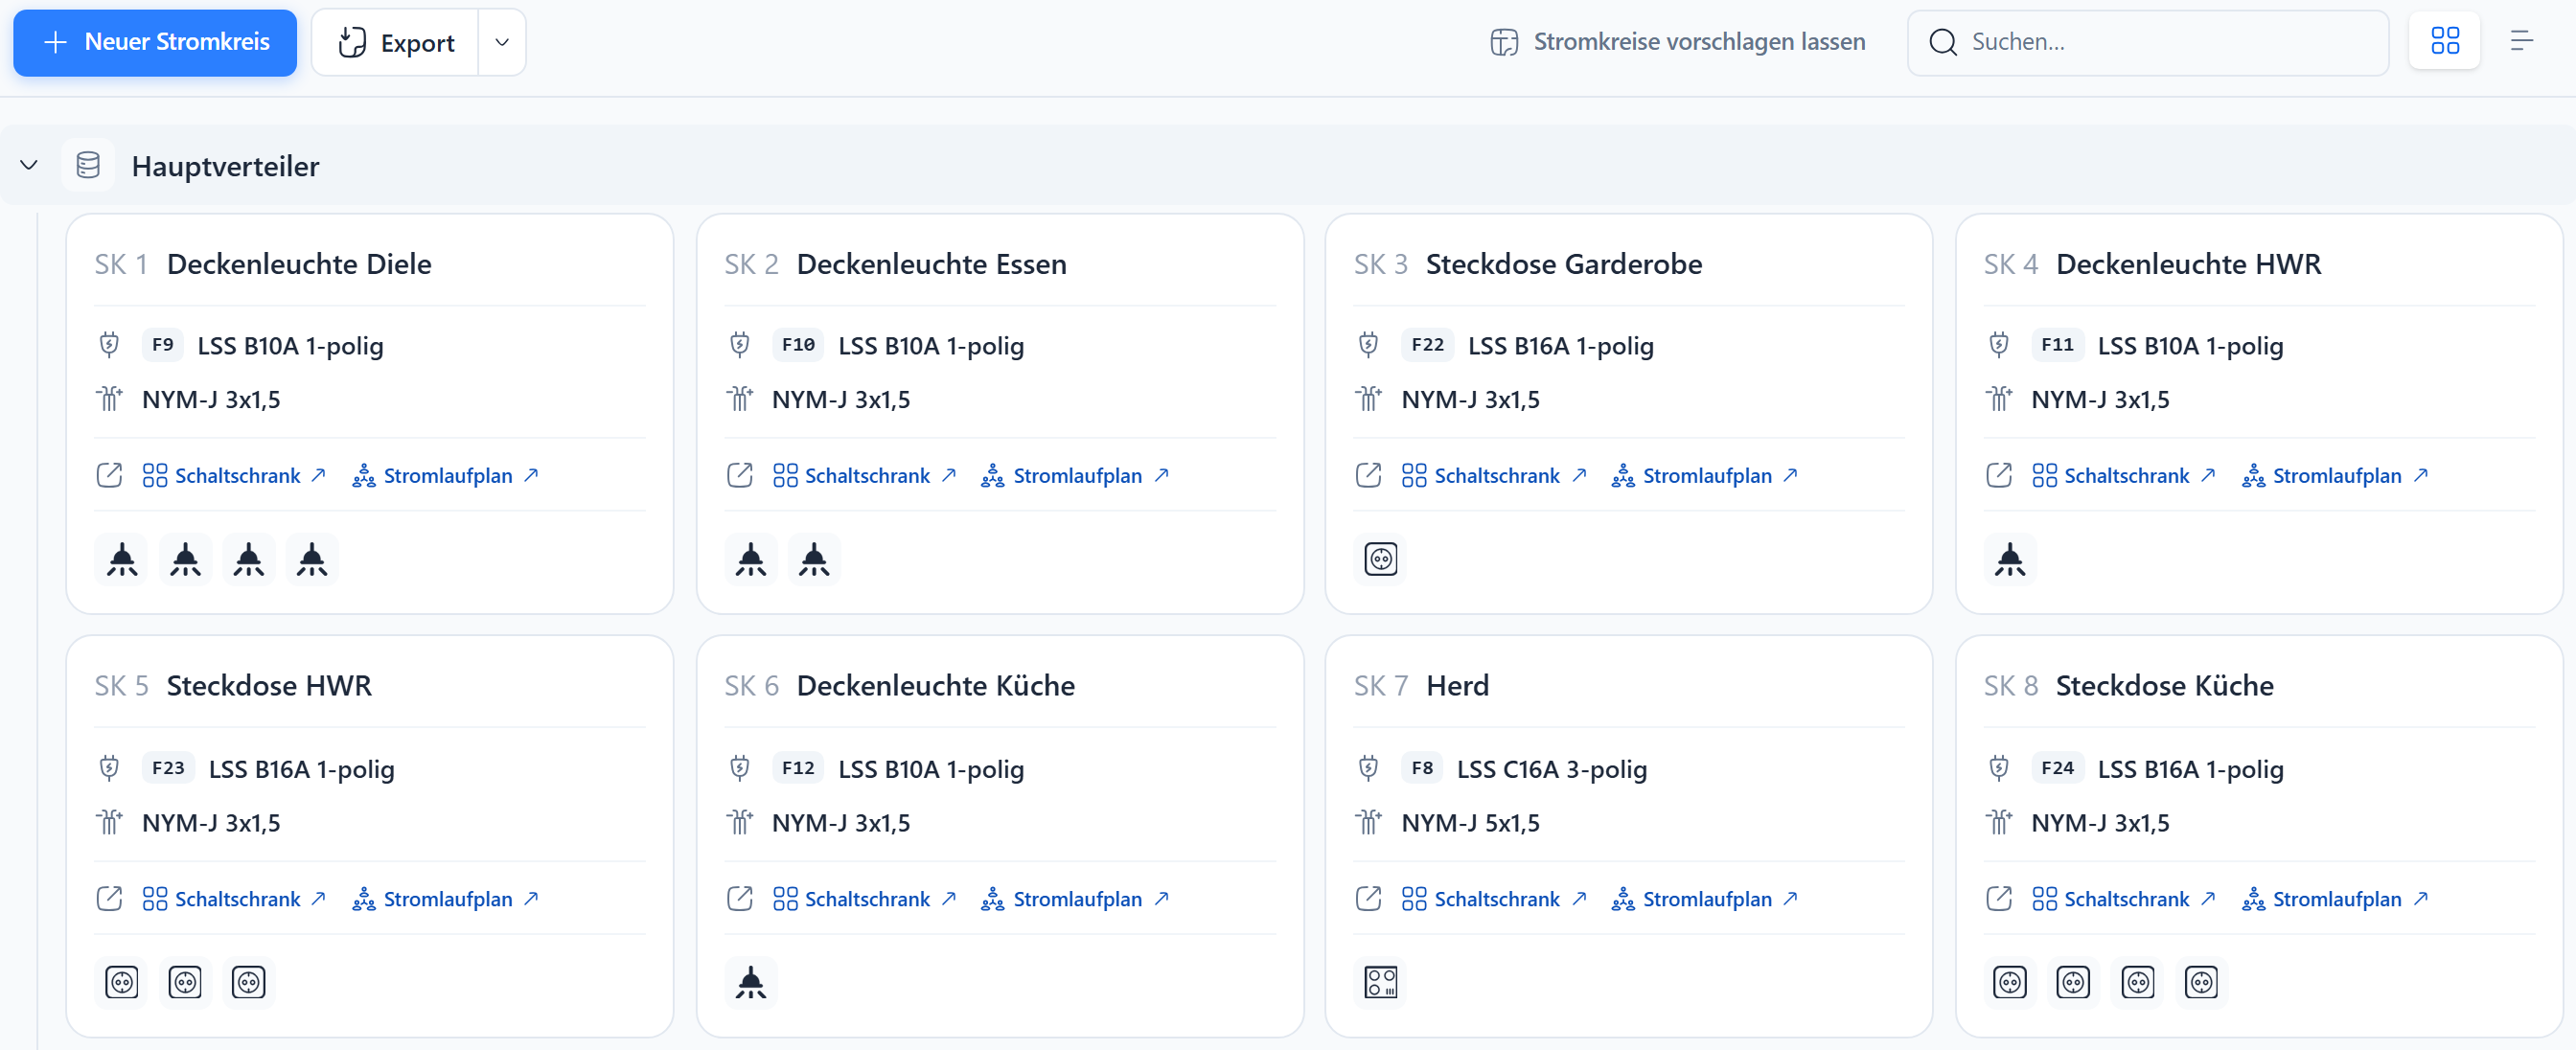The height and width of the screenshot is (1050, 2576).
Task: Click Stromkreise vorschlagen lassen
Action: 1678,42
